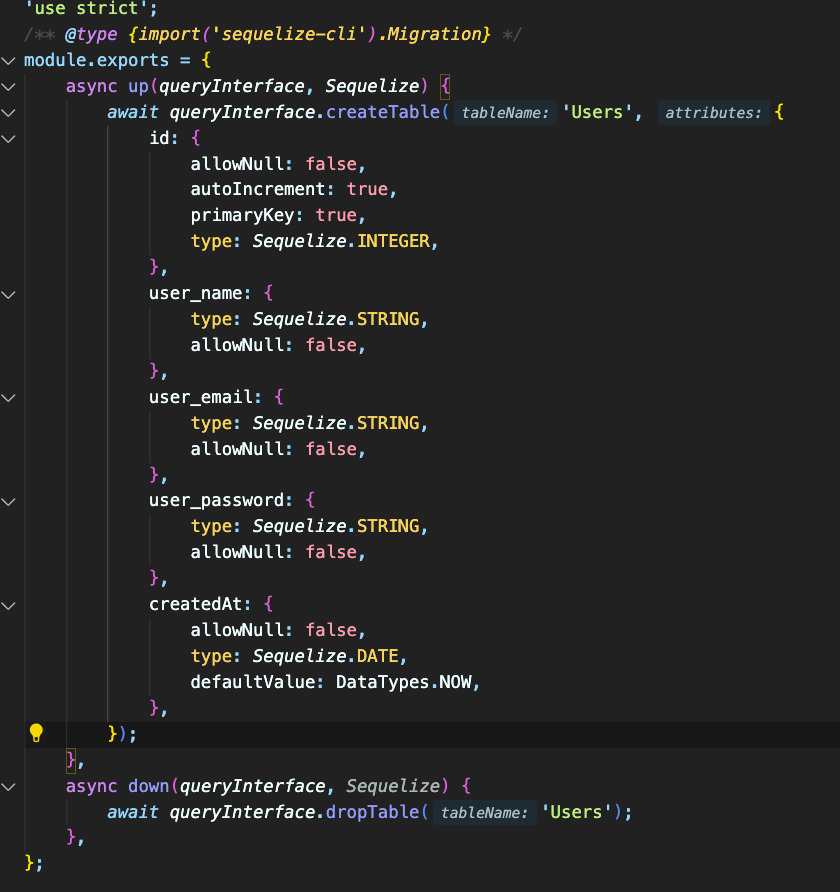Click the dropTable method name
Screen dimensions: 840x892
(x=373, y=812)
